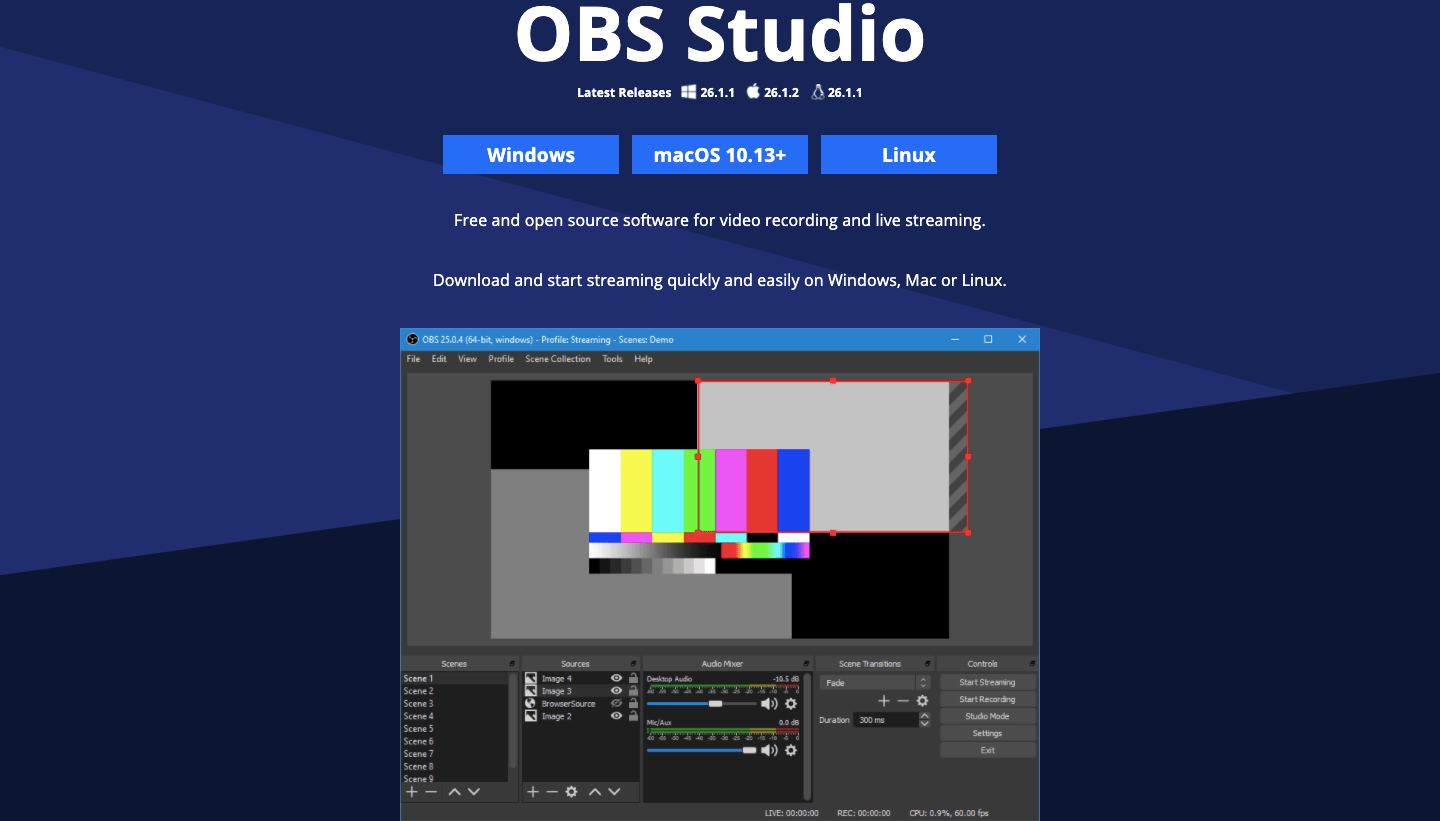
Task: Click the Windows logo next to 26.1.1
Action: point(688,92)
